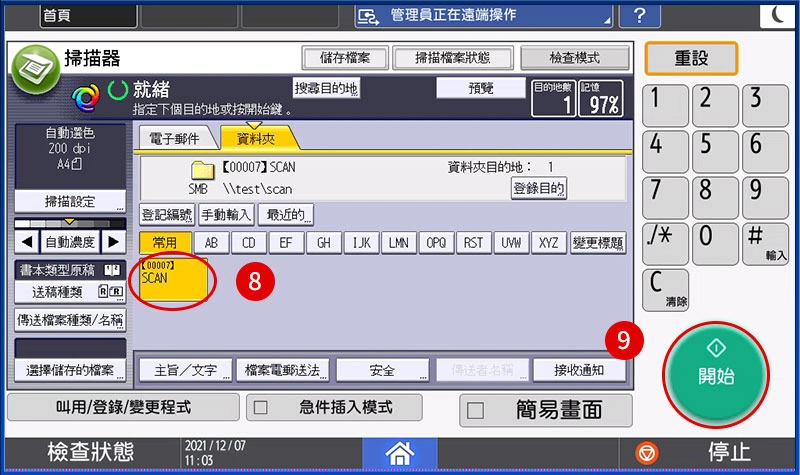Screen dimensions: 800x475
Task: Tap the green scanner application icon
Action: click(x=36, y=69)
